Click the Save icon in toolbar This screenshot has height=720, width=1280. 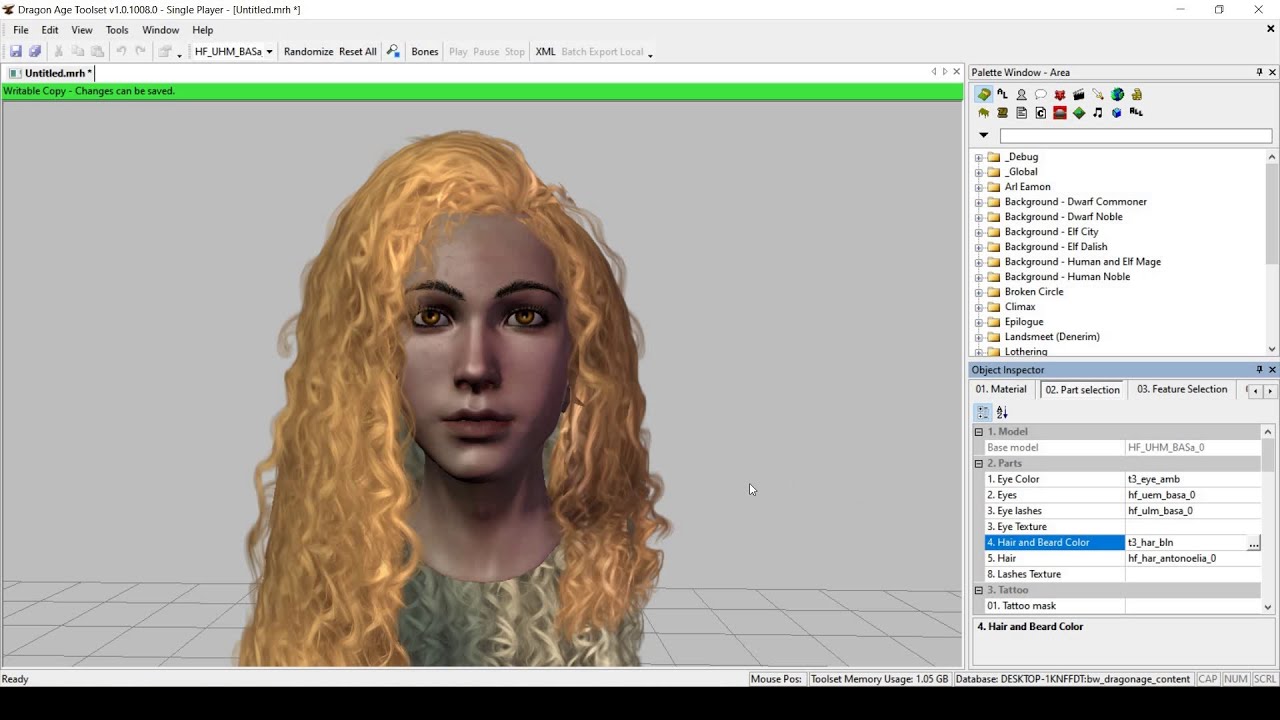(x=16, y=52)
